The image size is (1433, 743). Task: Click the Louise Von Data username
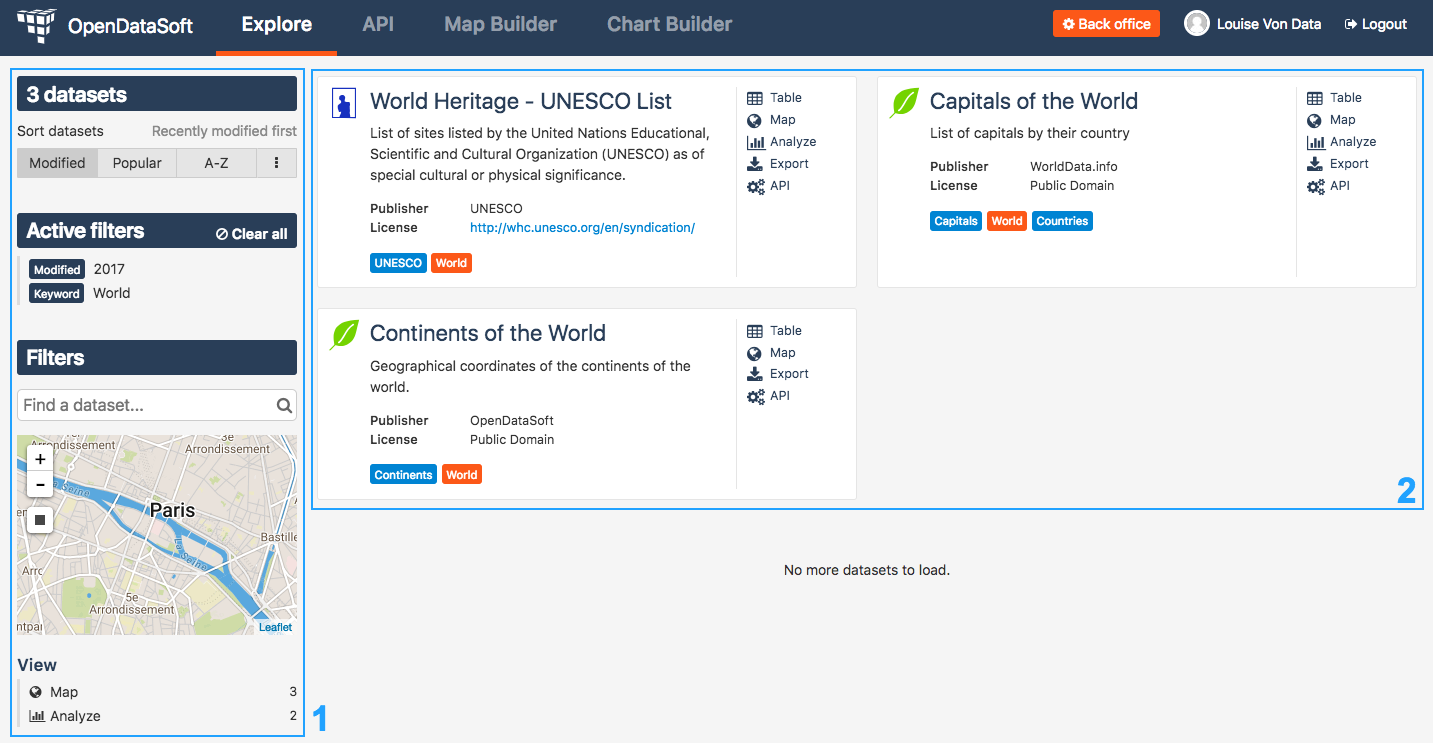[1269, 24]
